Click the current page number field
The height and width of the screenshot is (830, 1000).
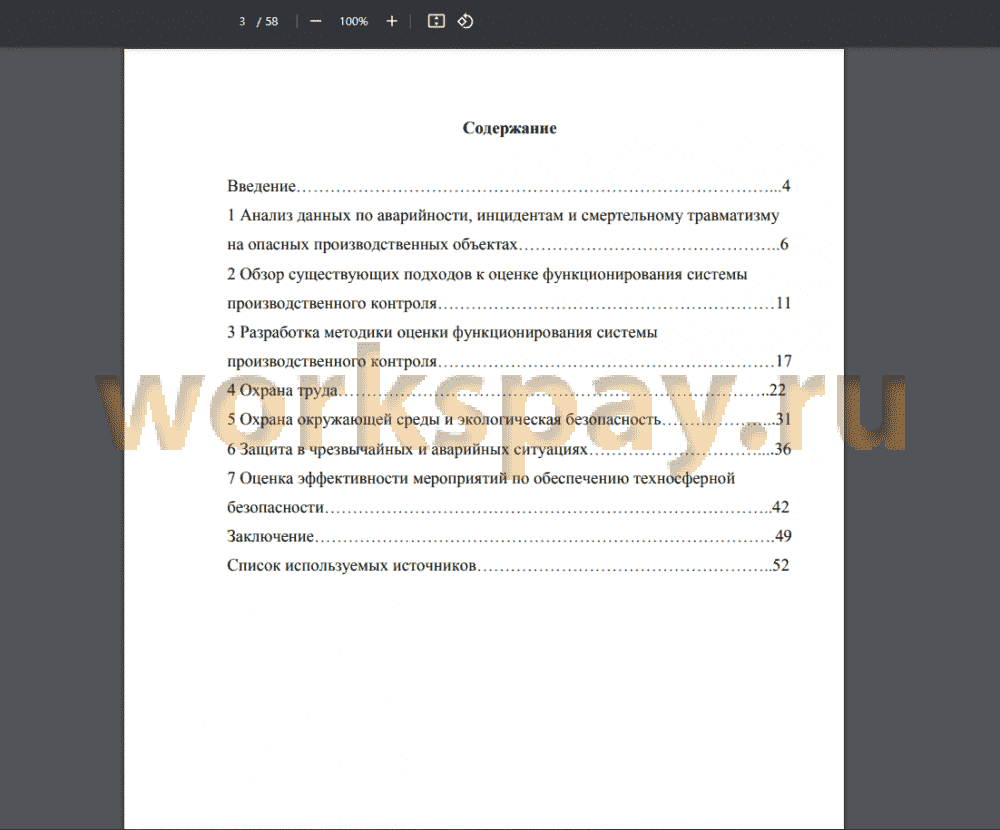tap(242, 21)
